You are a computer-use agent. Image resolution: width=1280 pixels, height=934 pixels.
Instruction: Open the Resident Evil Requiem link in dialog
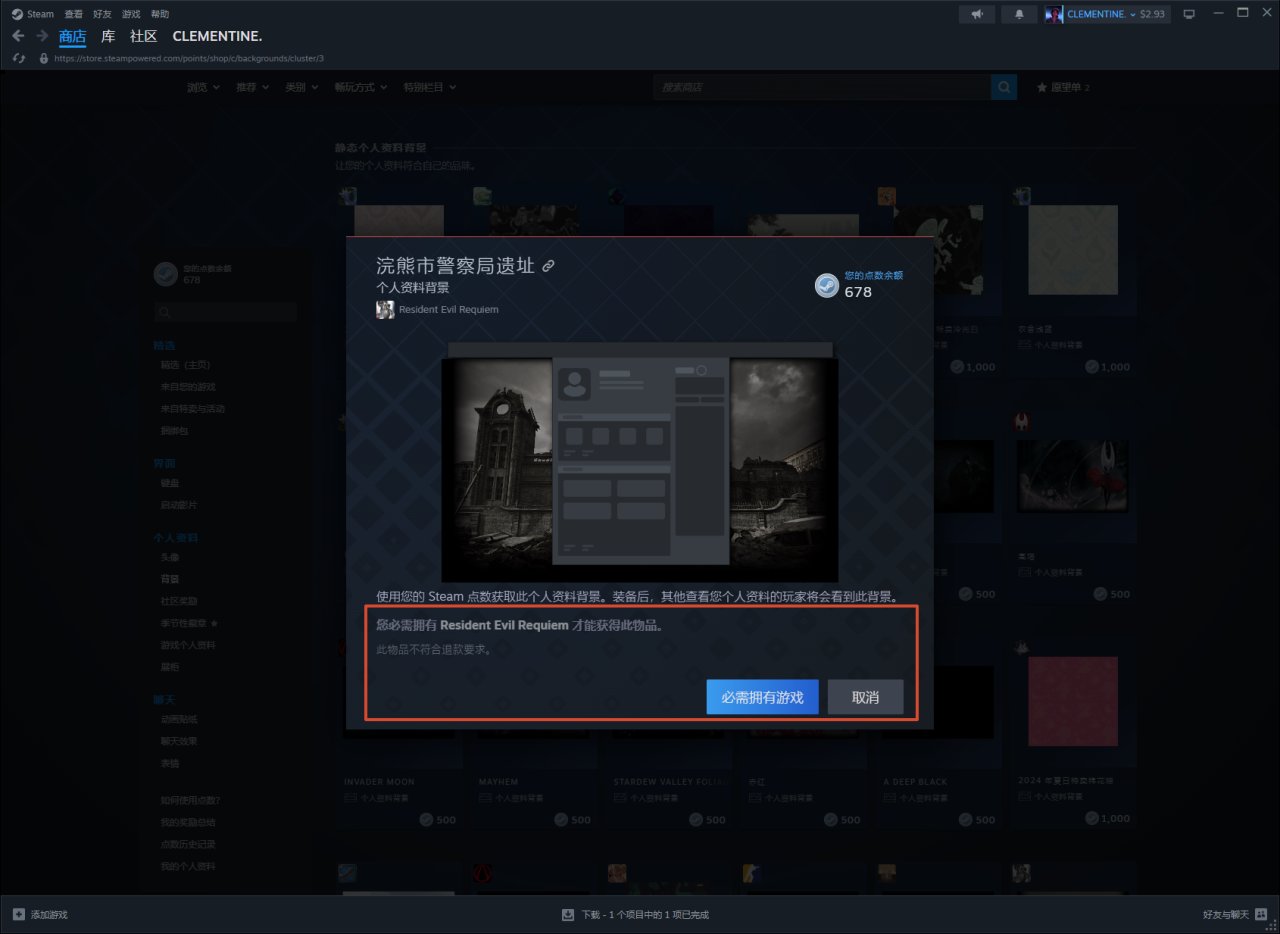[x=448, y=309]
